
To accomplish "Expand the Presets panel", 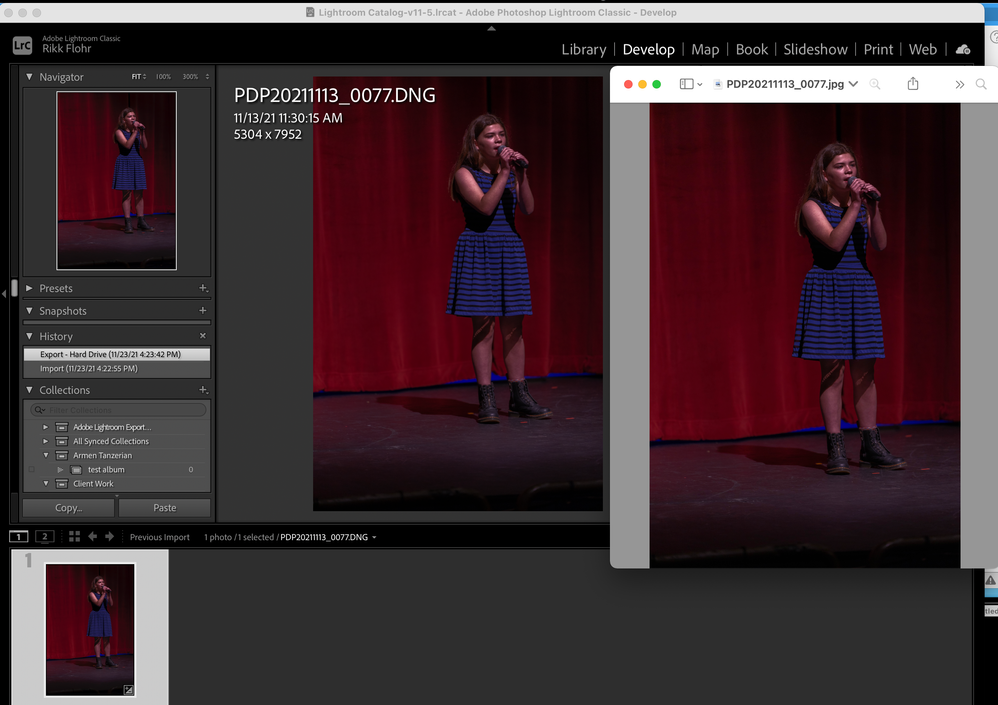I will pos(30,288).
